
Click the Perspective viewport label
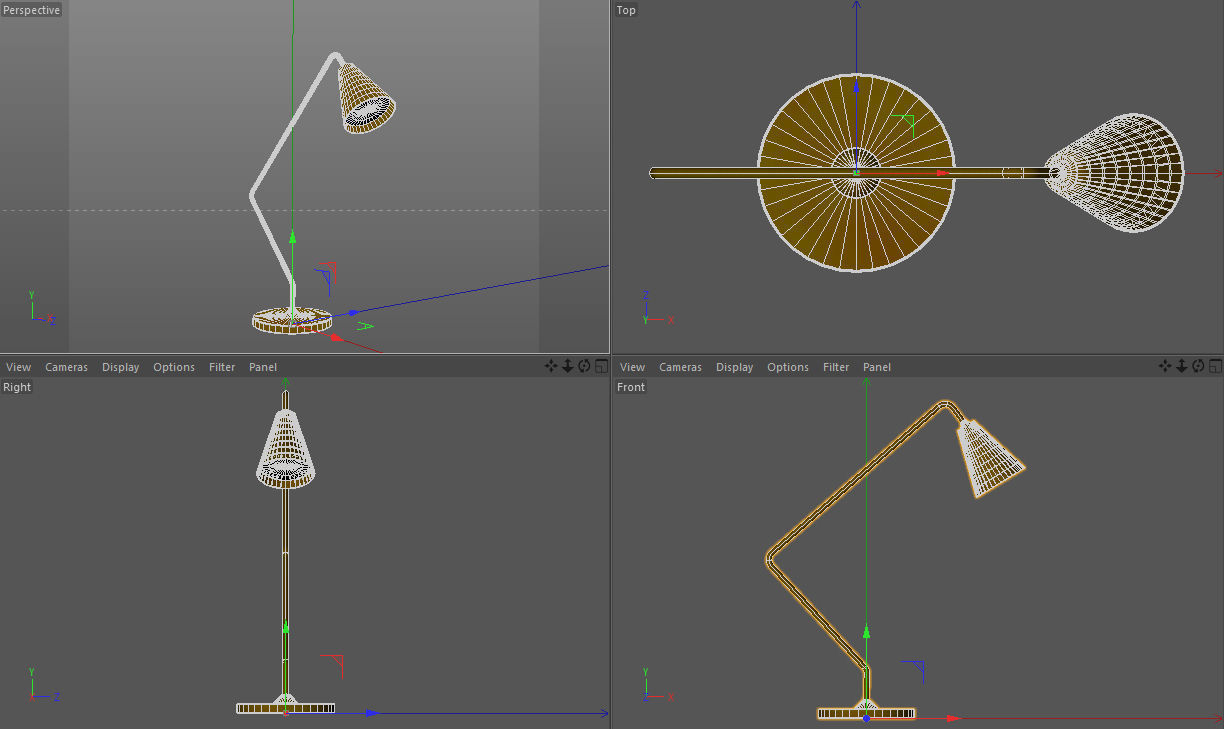tap(32, 10)
